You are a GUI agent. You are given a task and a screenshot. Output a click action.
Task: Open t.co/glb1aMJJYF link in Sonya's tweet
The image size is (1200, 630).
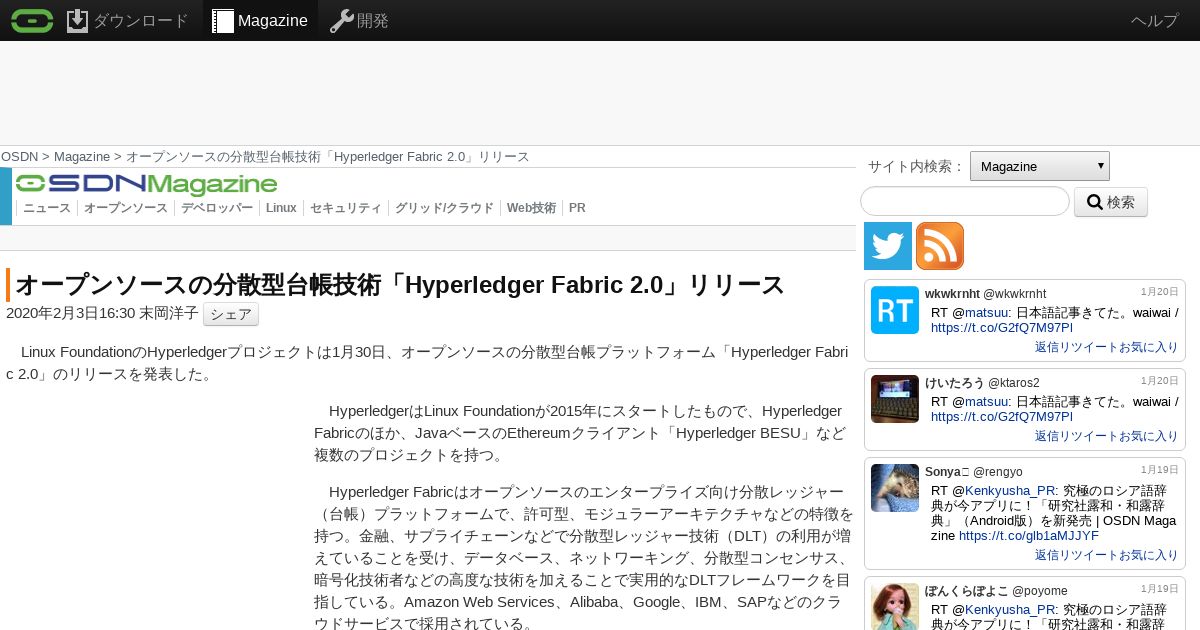pos(1029,536)
